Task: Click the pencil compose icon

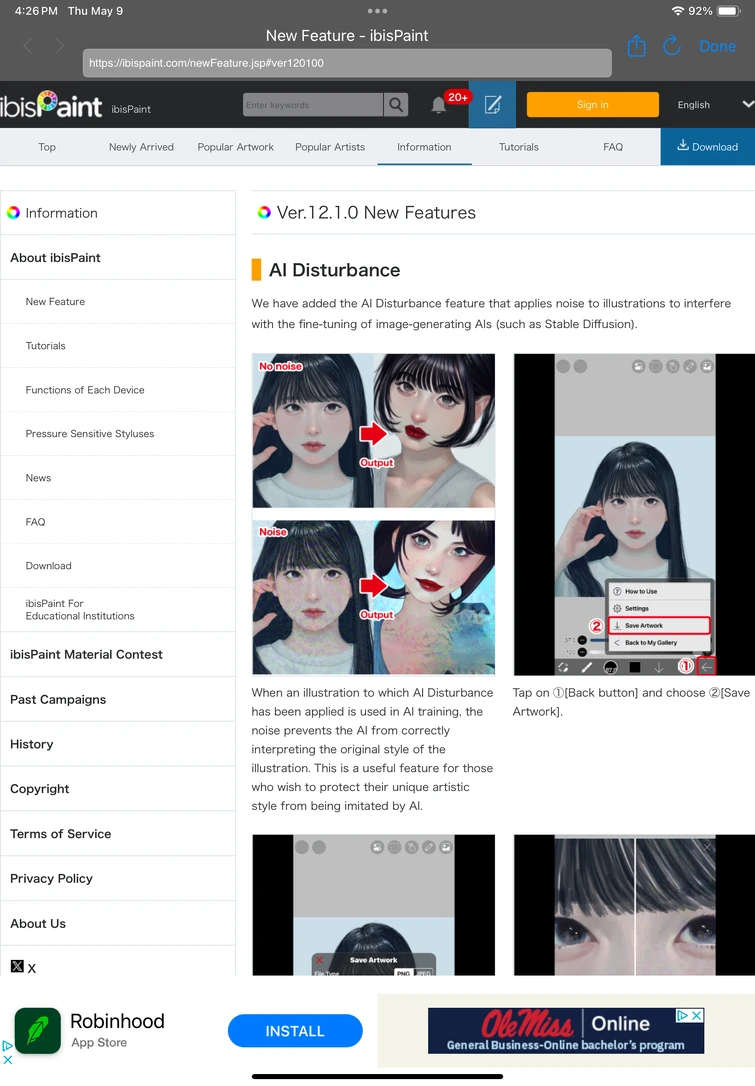Action: (x=492, y=105)
